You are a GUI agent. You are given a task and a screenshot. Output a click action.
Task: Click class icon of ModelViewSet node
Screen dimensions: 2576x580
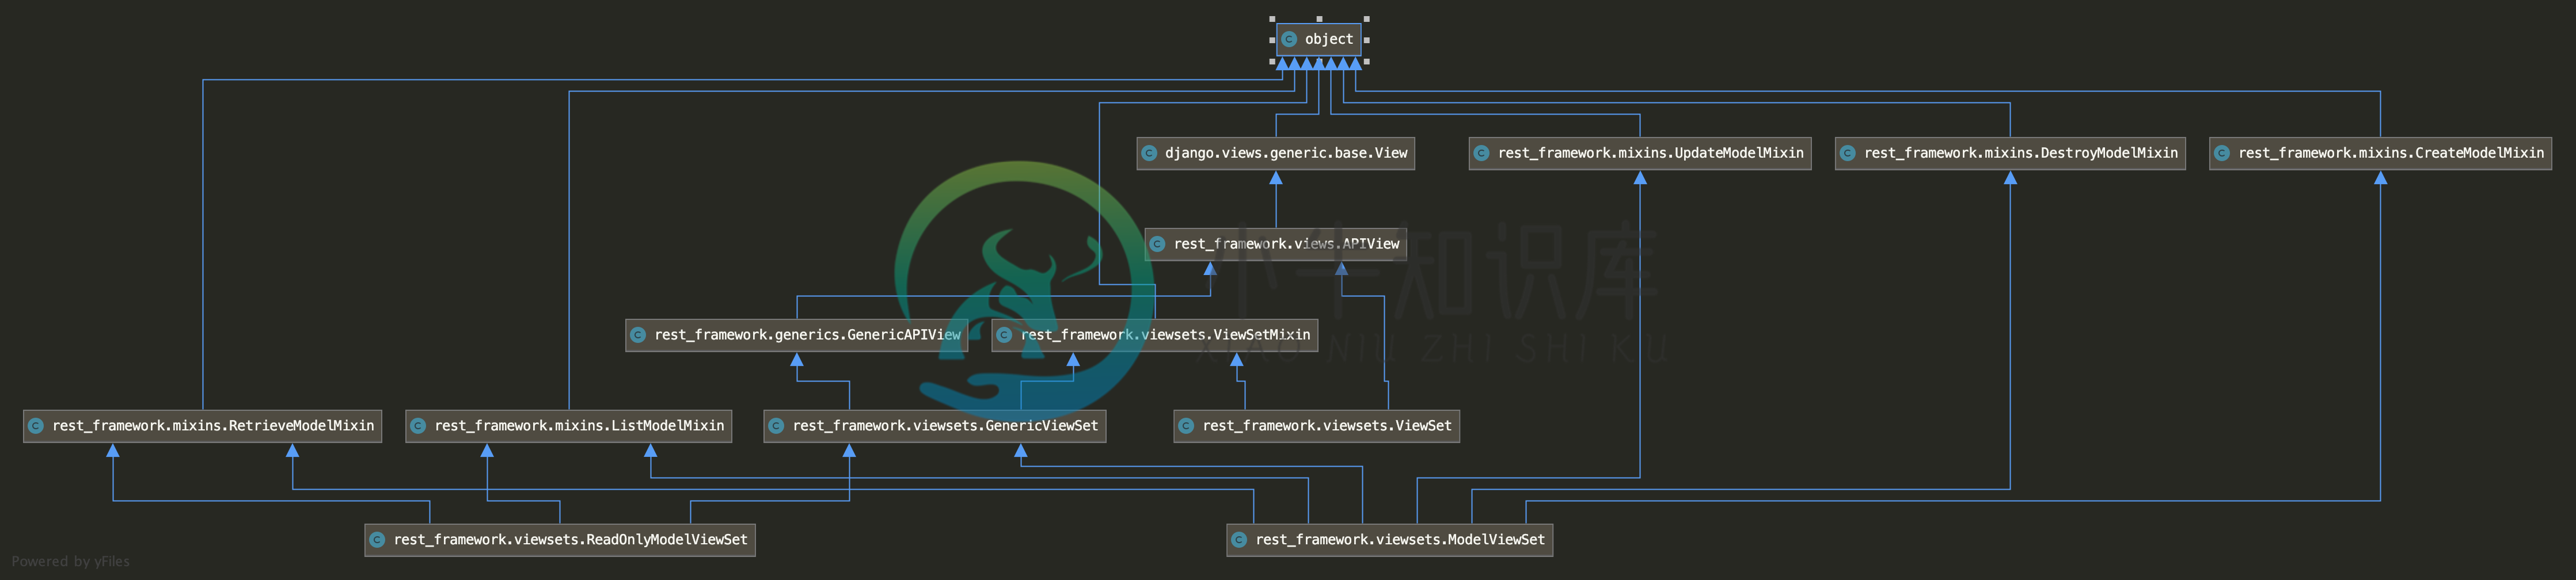[1239, 540]
